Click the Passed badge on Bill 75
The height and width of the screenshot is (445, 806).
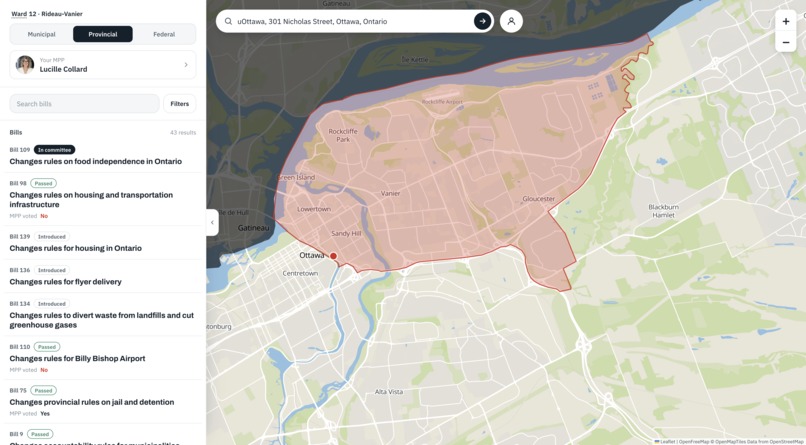click(44, 391)
